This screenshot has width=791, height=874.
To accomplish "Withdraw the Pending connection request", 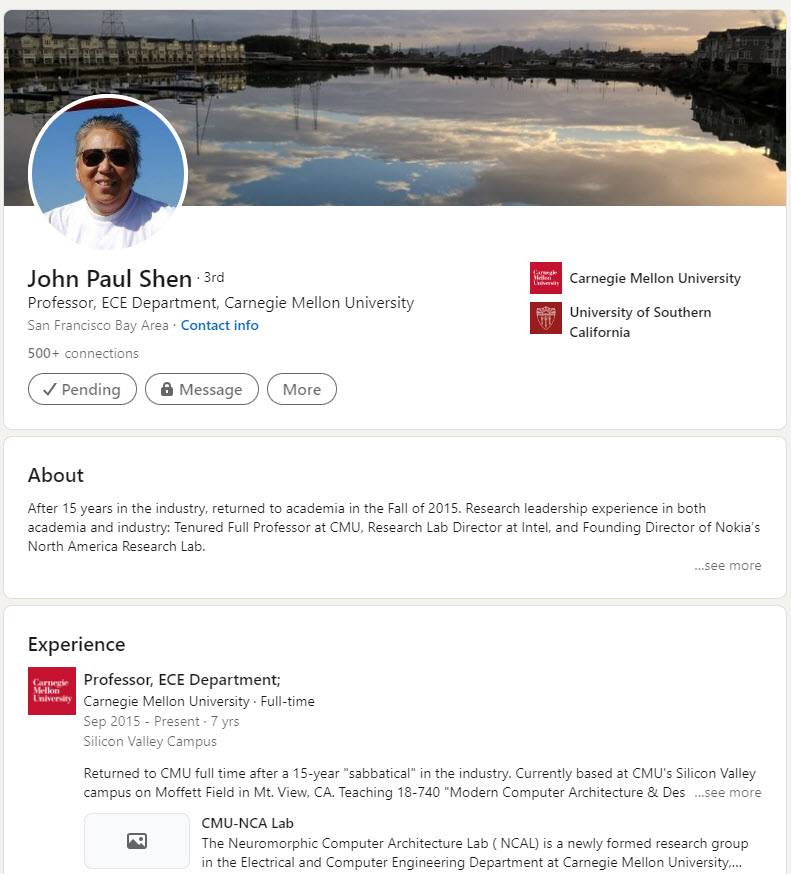I will 82,389.
